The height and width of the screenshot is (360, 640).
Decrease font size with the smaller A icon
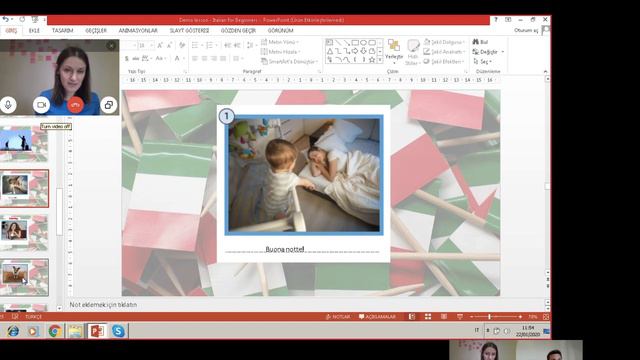pyautogui.click(x=169, y=45)
